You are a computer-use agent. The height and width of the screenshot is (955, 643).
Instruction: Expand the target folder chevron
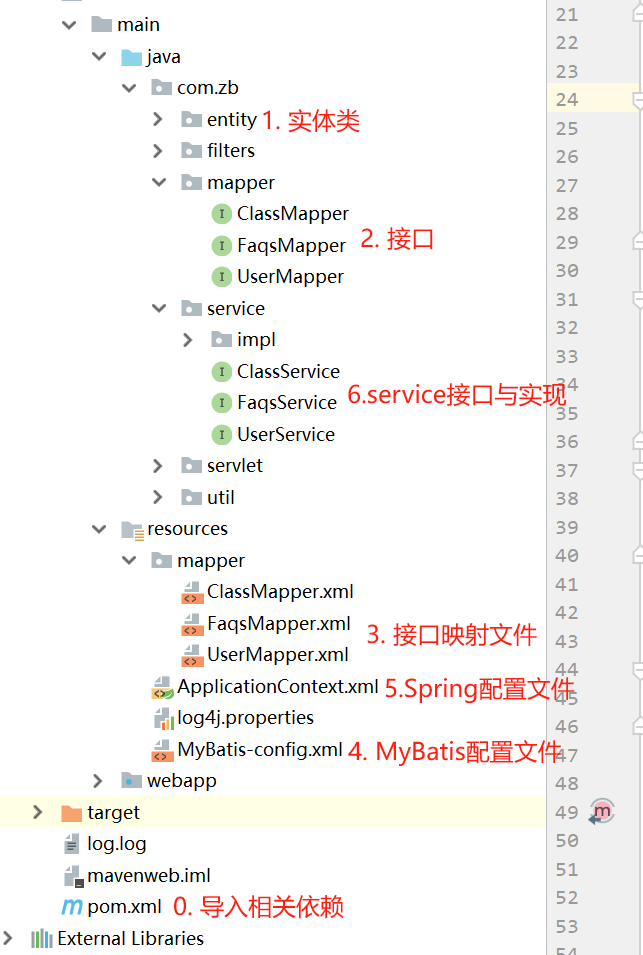[x=38, y=812]
